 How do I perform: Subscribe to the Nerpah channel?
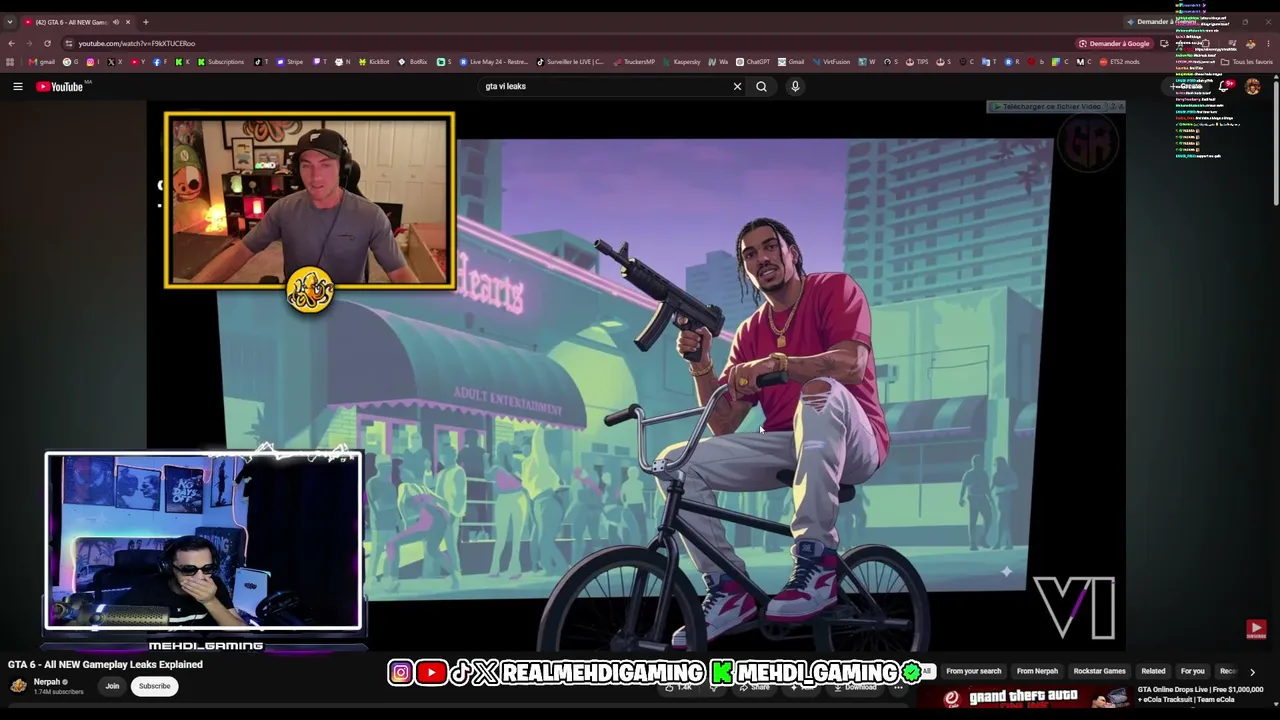click(154, 686)
